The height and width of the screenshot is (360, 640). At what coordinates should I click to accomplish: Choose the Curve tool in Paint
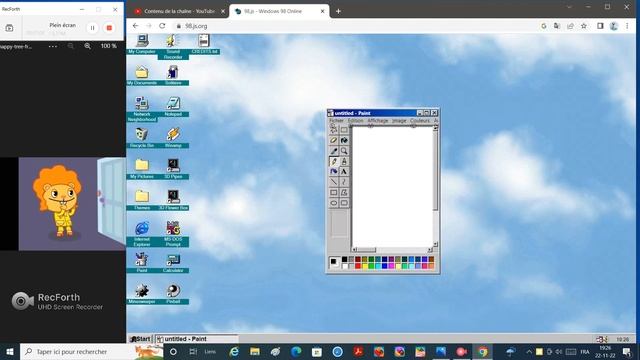[344, 182]
